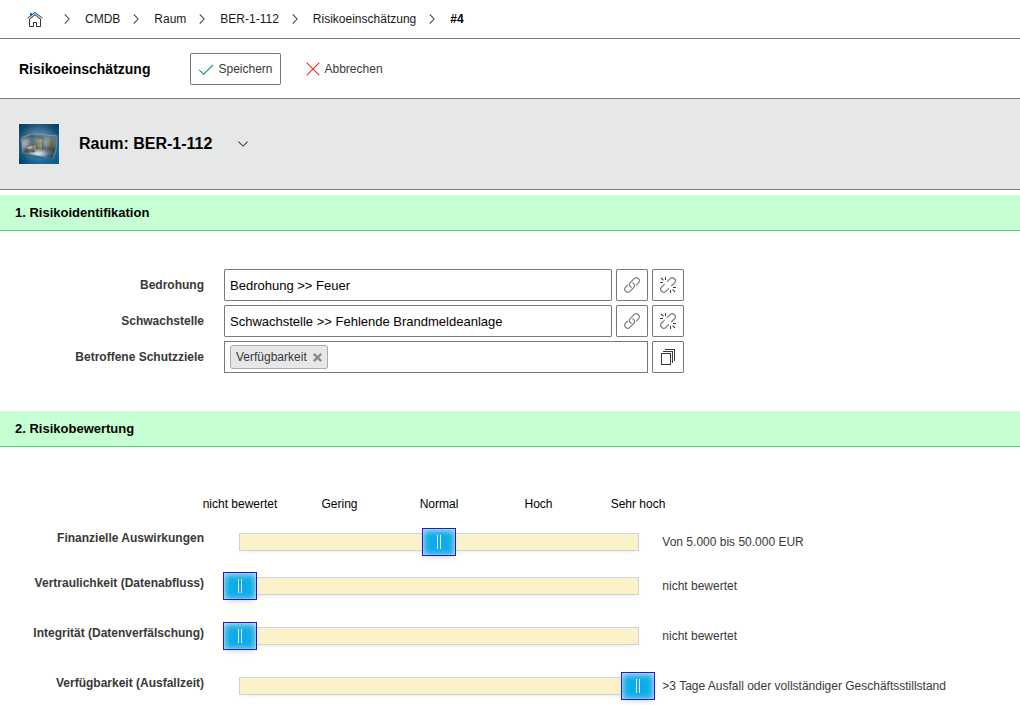Click the Verfügbarkeit (Ausfallzeit) slider handle

click(x=638, y=686)
